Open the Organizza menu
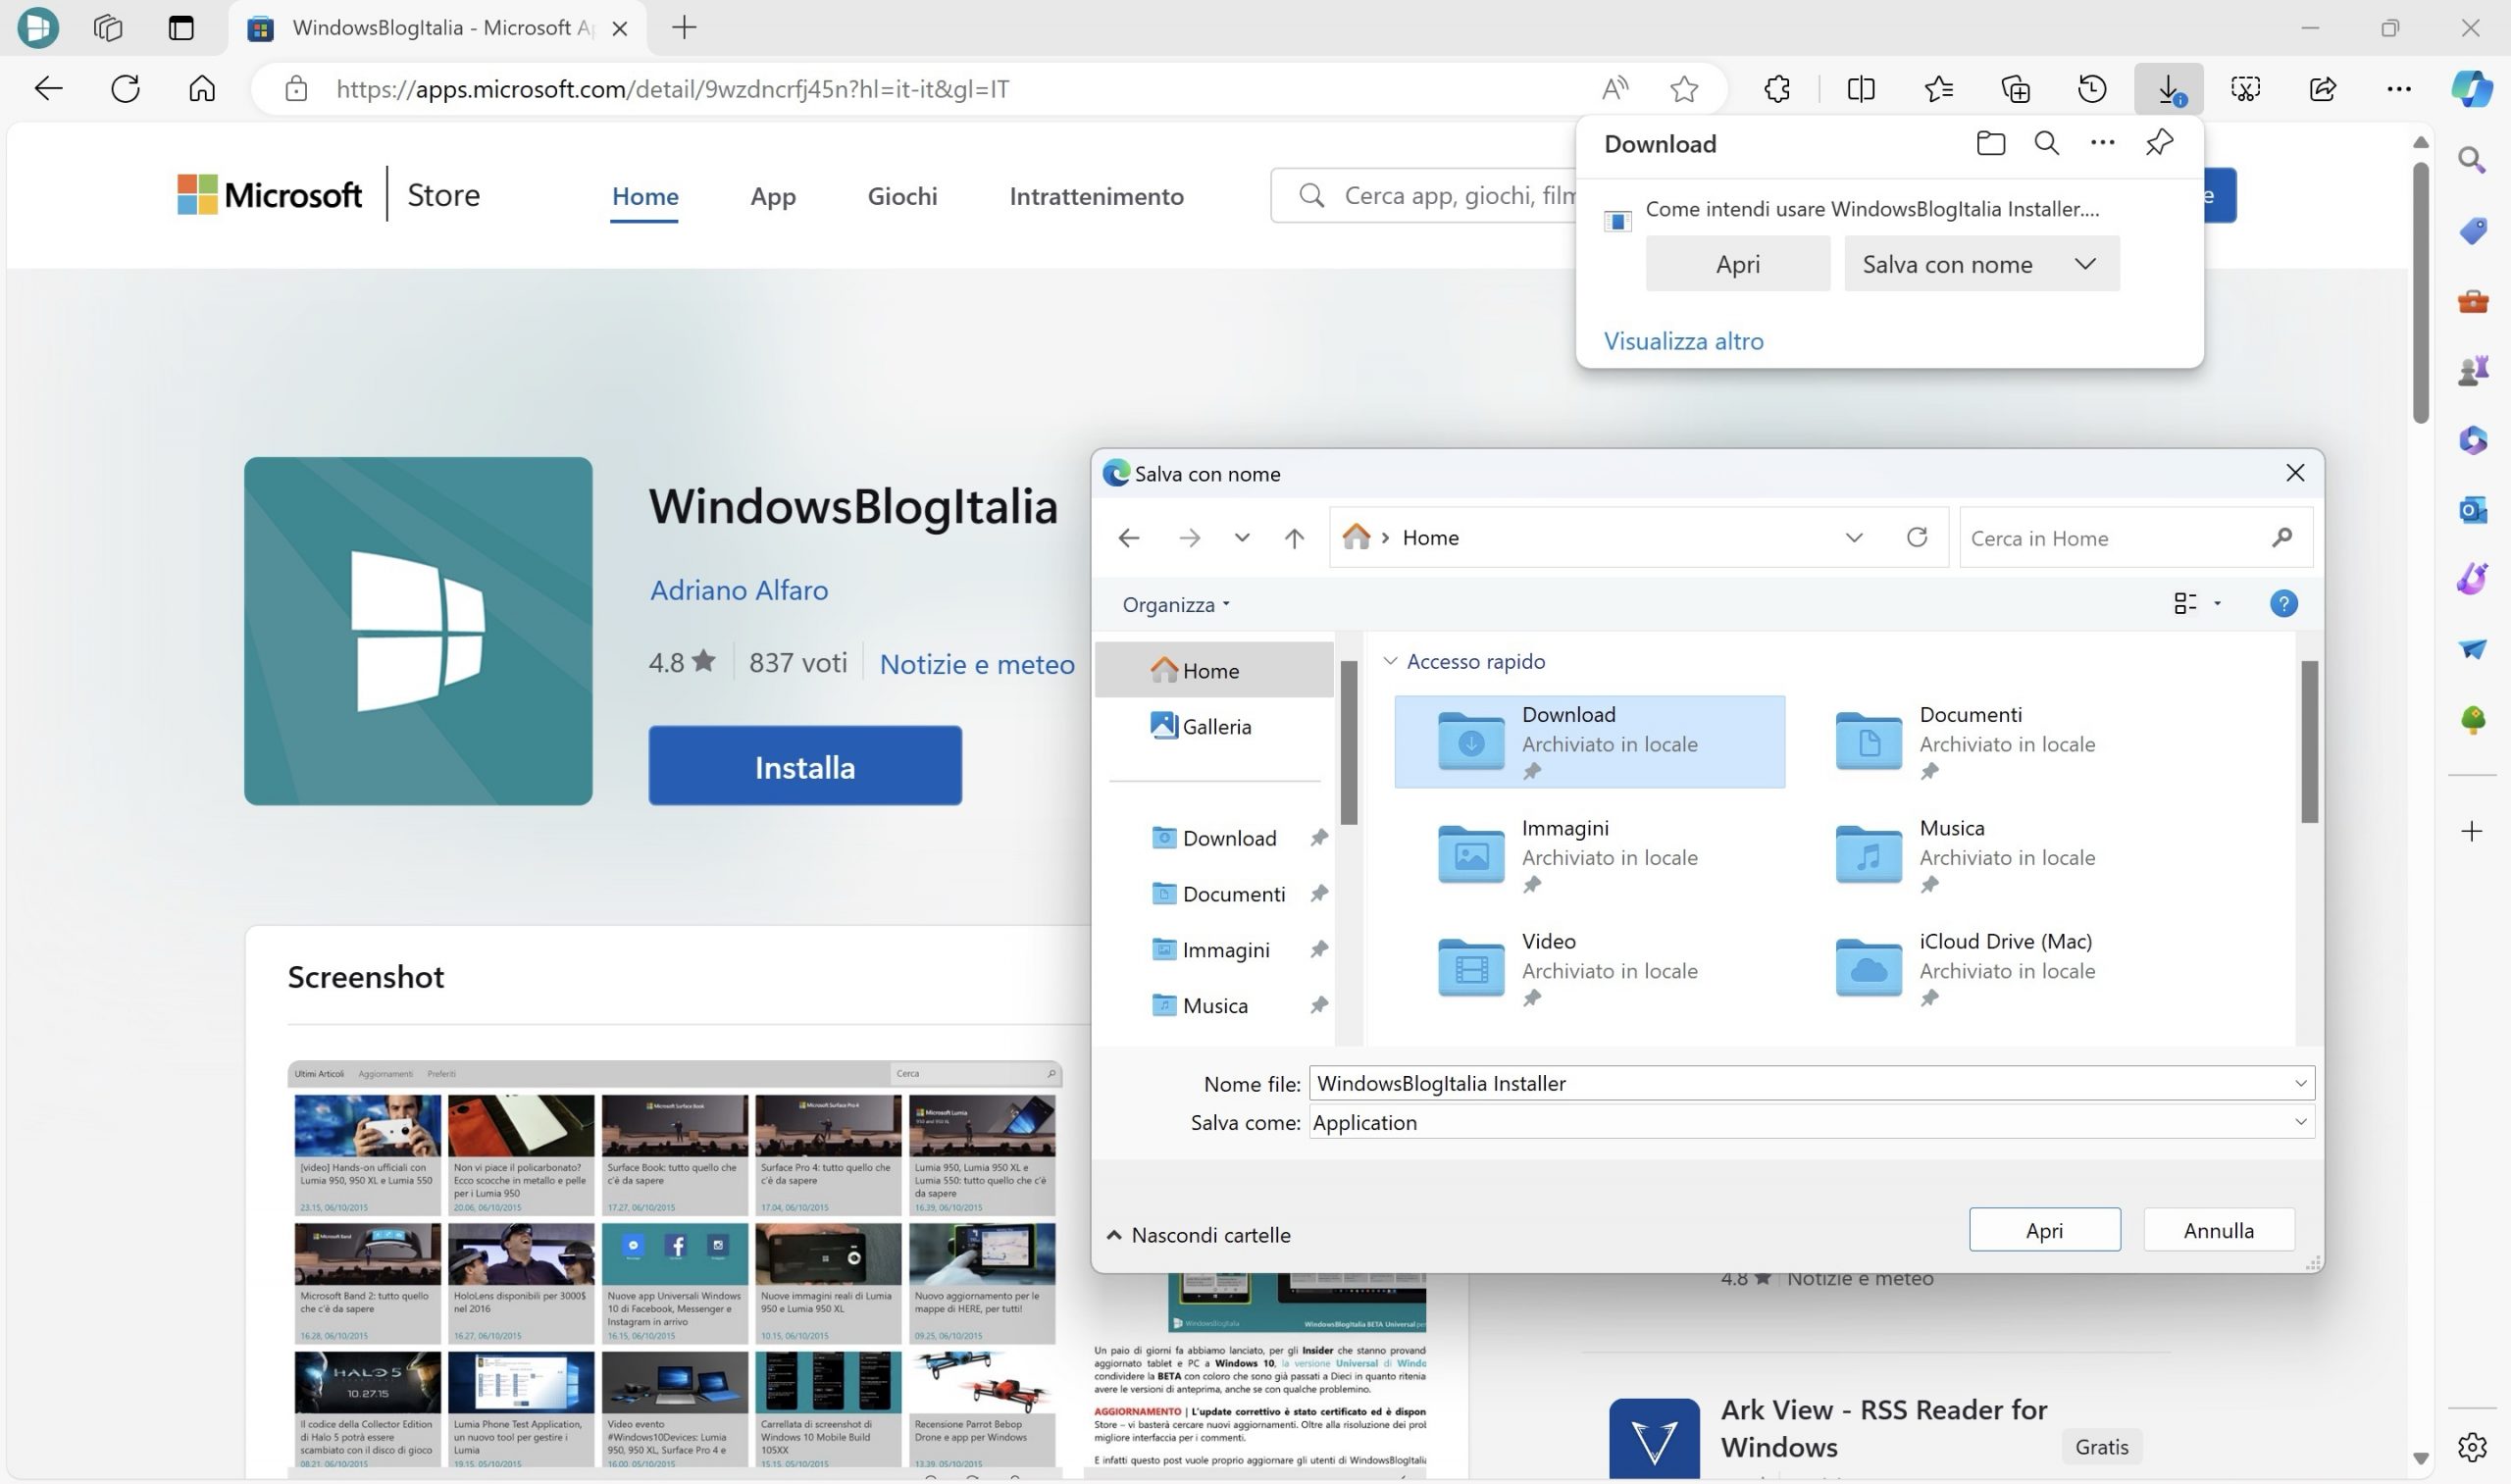Screen dimensions: 2511x1484 1176,604
